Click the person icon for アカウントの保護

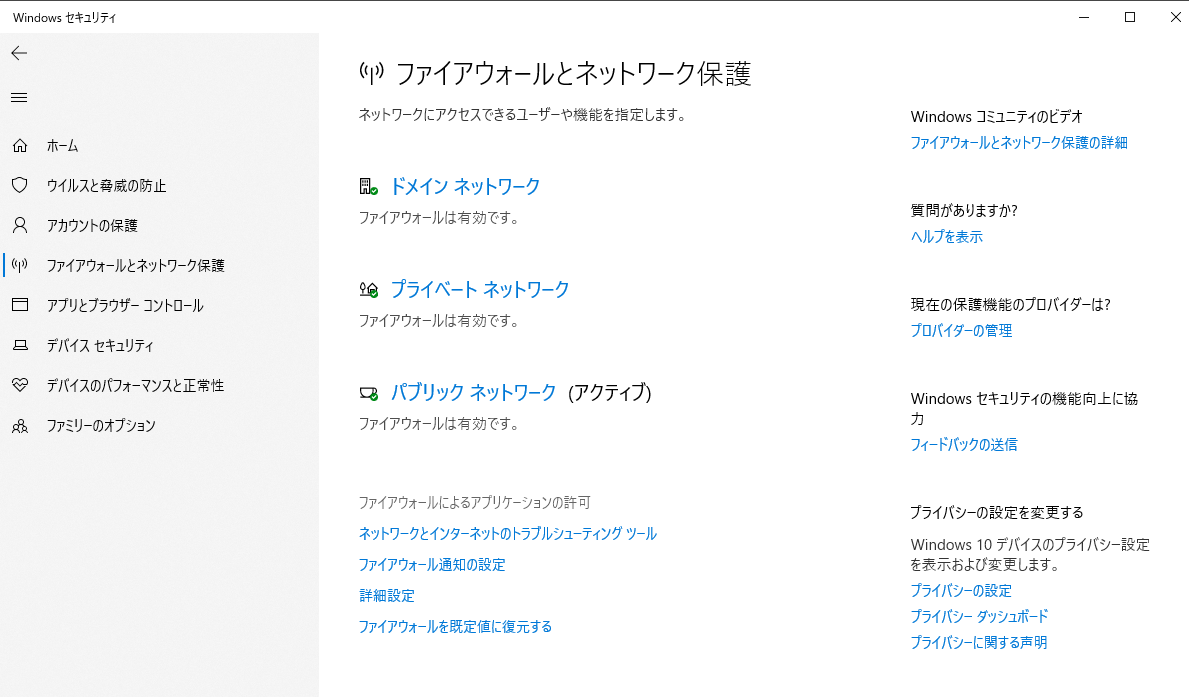[20, 225]
